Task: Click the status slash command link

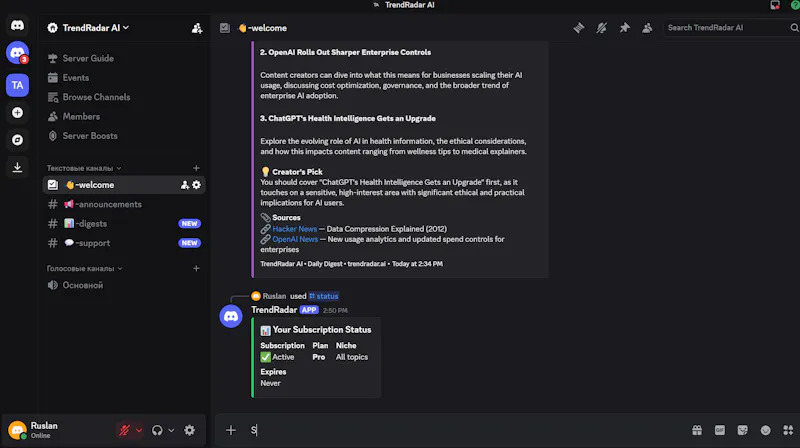Action: click(x=323, y=296)
